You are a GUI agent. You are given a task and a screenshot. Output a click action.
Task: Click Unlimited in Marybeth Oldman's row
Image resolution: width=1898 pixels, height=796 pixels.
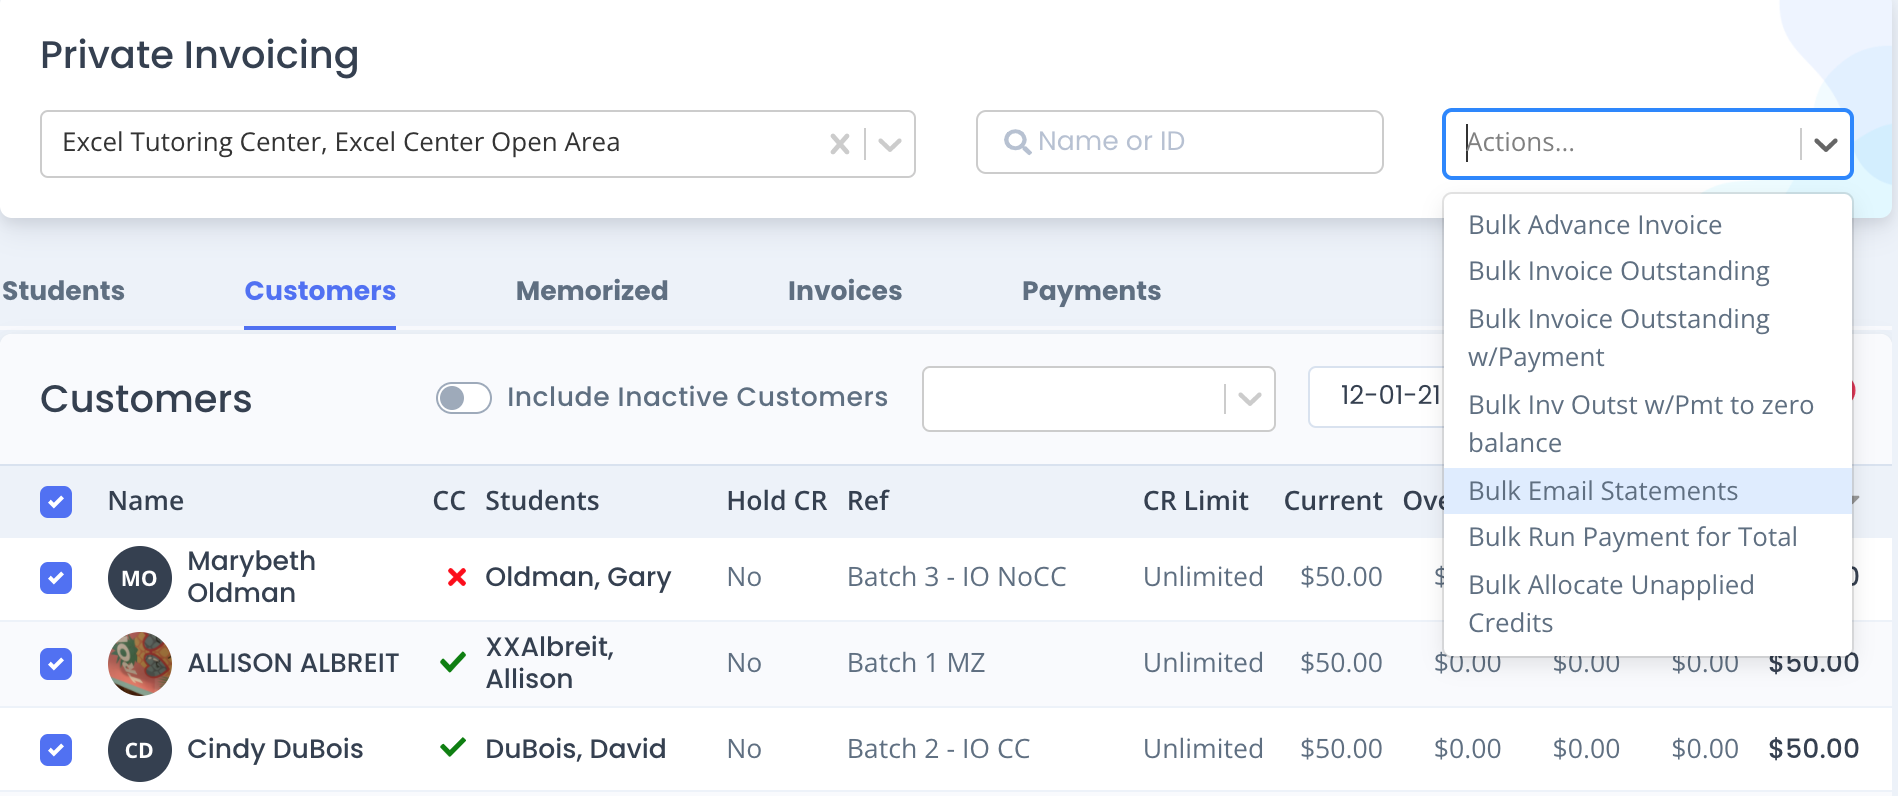[x=1203, y=577]
